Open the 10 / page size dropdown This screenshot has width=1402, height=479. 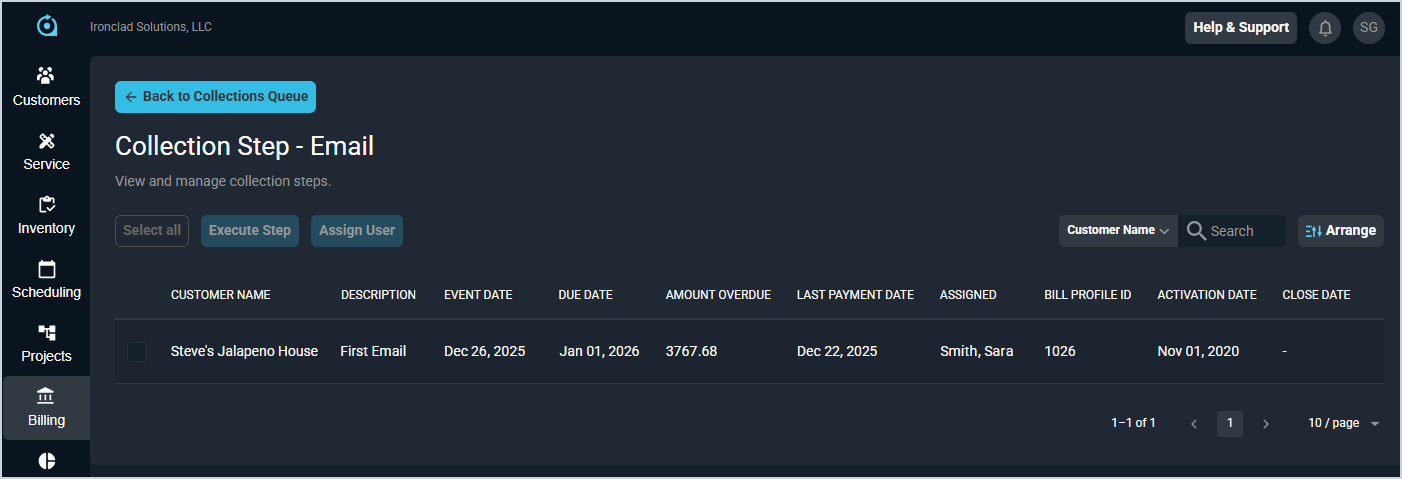point(1343,423)
